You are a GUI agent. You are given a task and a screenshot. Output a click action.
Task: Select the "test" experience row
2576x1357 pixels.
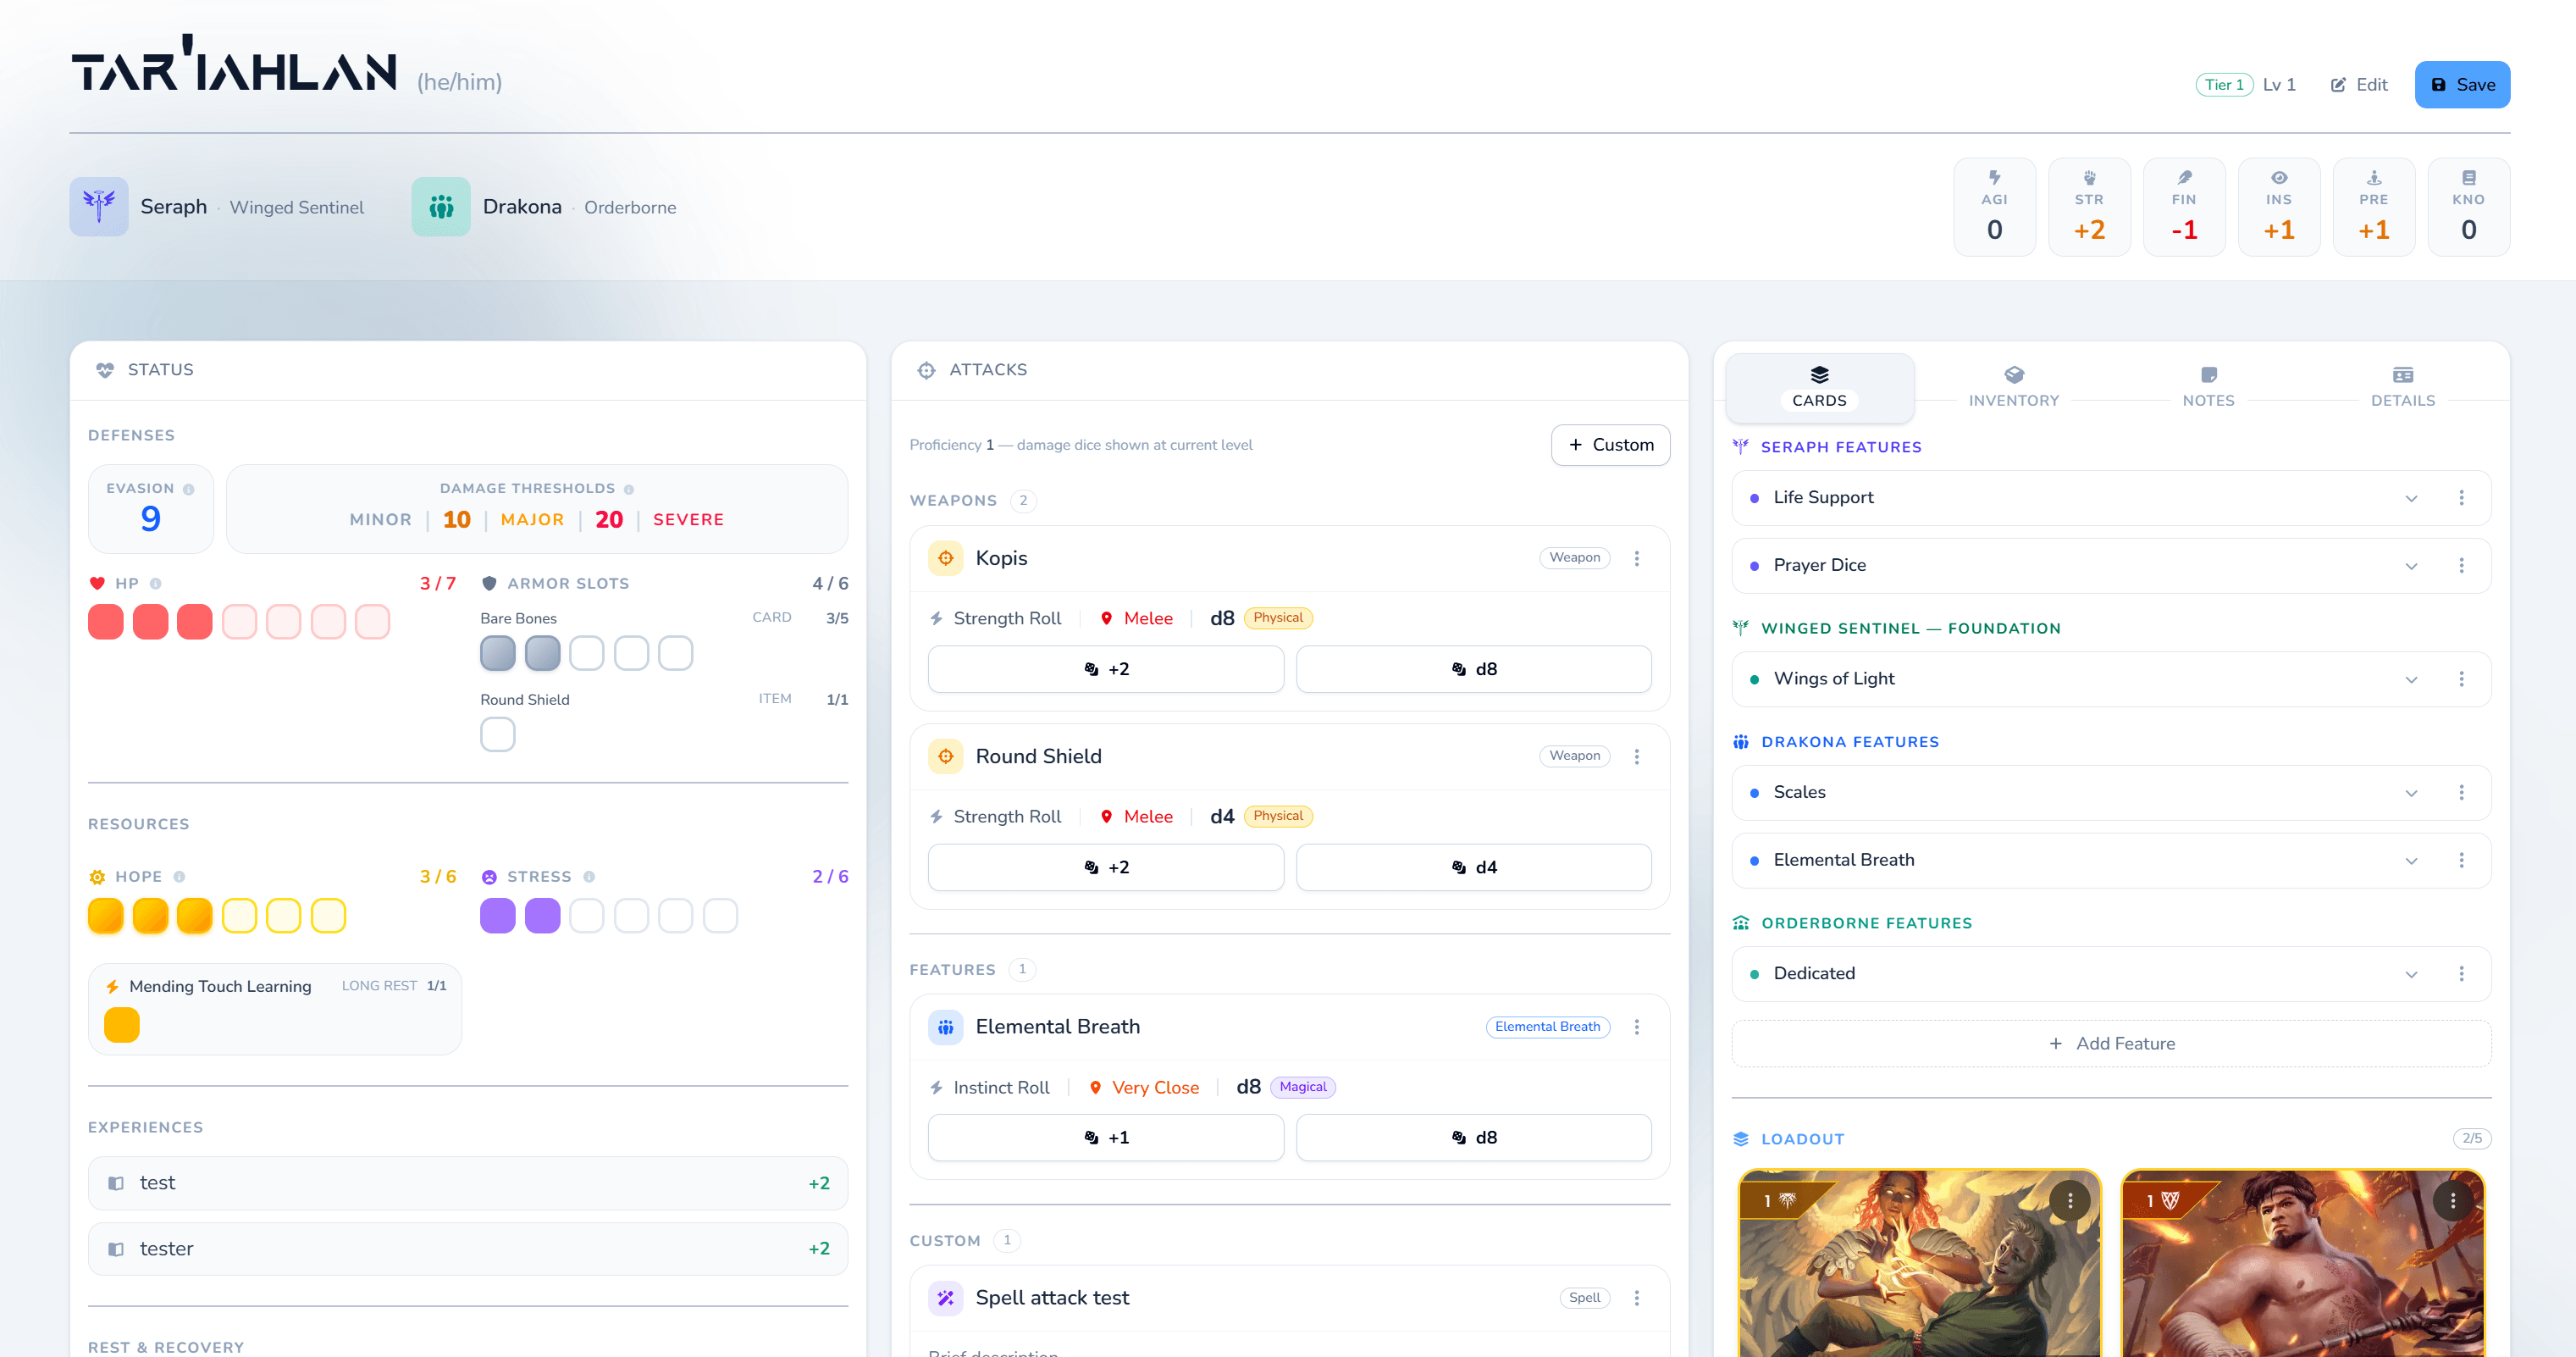click(x=468, y=1183)
